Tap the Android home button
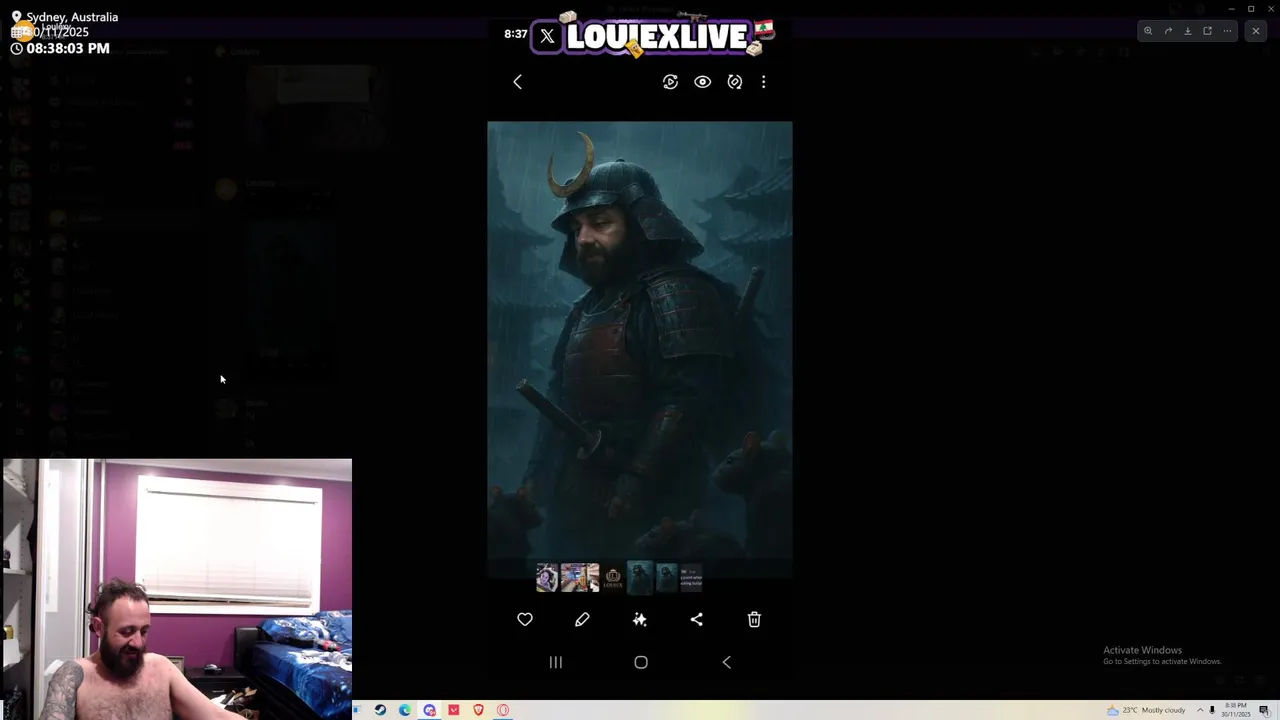Screen dimensions: 1280x720 (x=641, y=662)
